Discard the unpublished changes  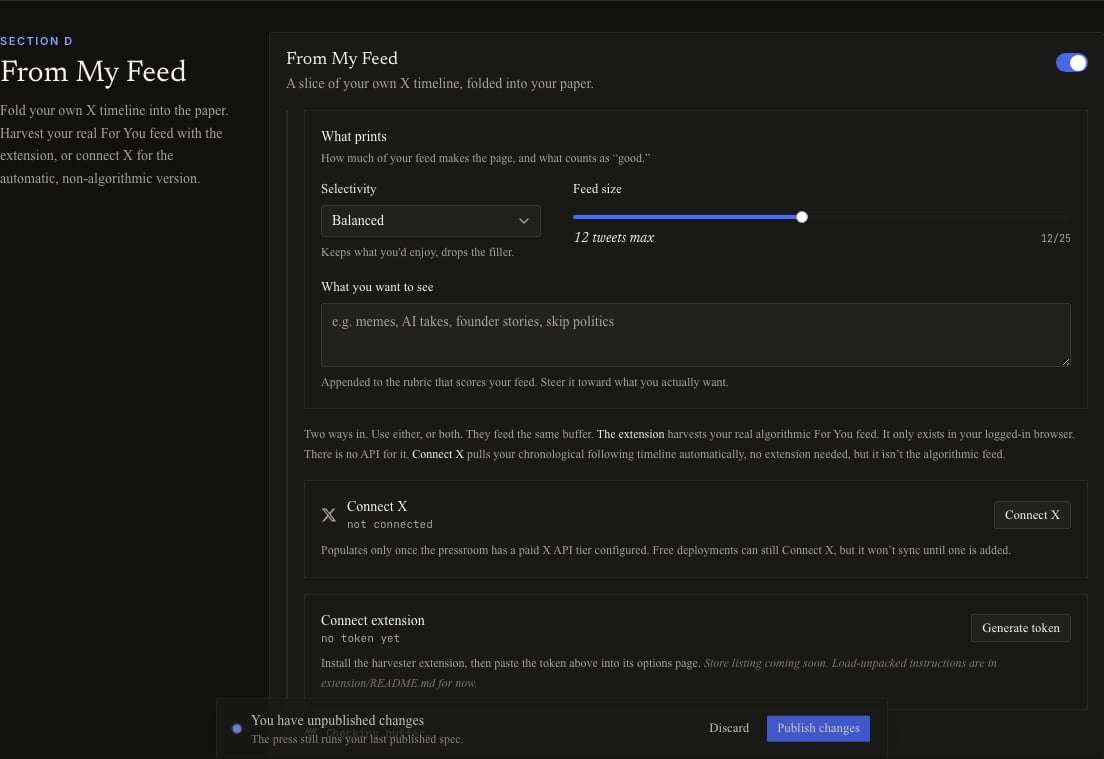tap(729, 728)
